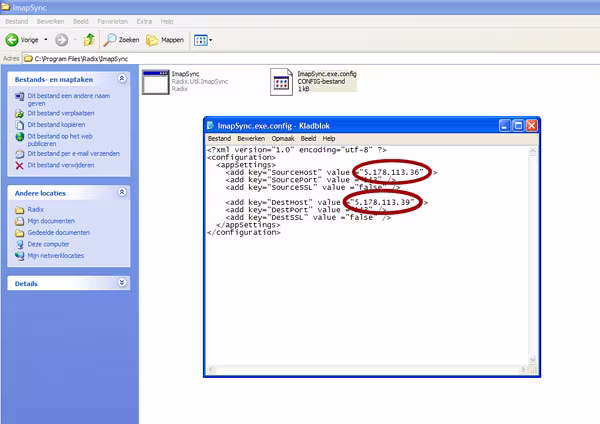Screen dimensions: 600x424
Task: Click the green Vorige back arrow icon
Action: (12, 39)
